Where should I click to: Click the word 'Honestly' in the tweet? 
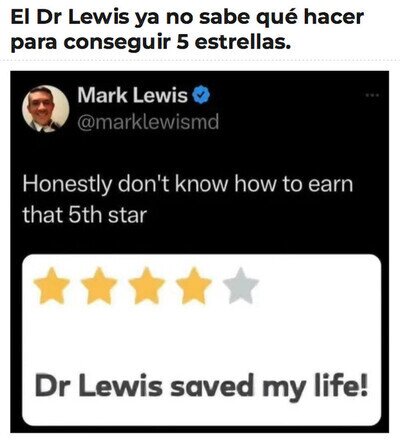click(67, 185)
